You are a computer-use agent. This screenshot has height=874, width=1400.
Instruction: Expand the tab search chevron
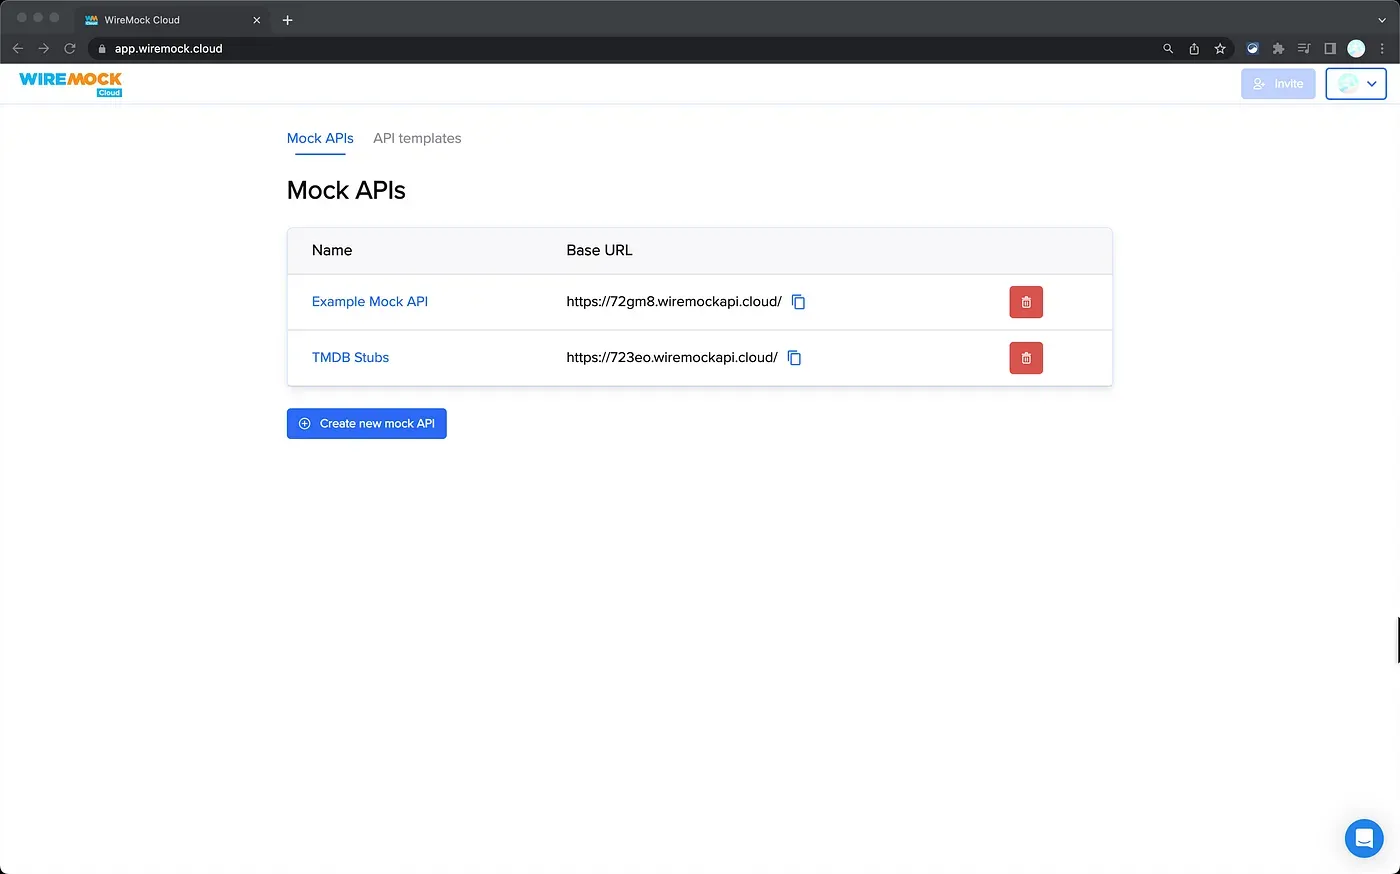pos(1382,20)
